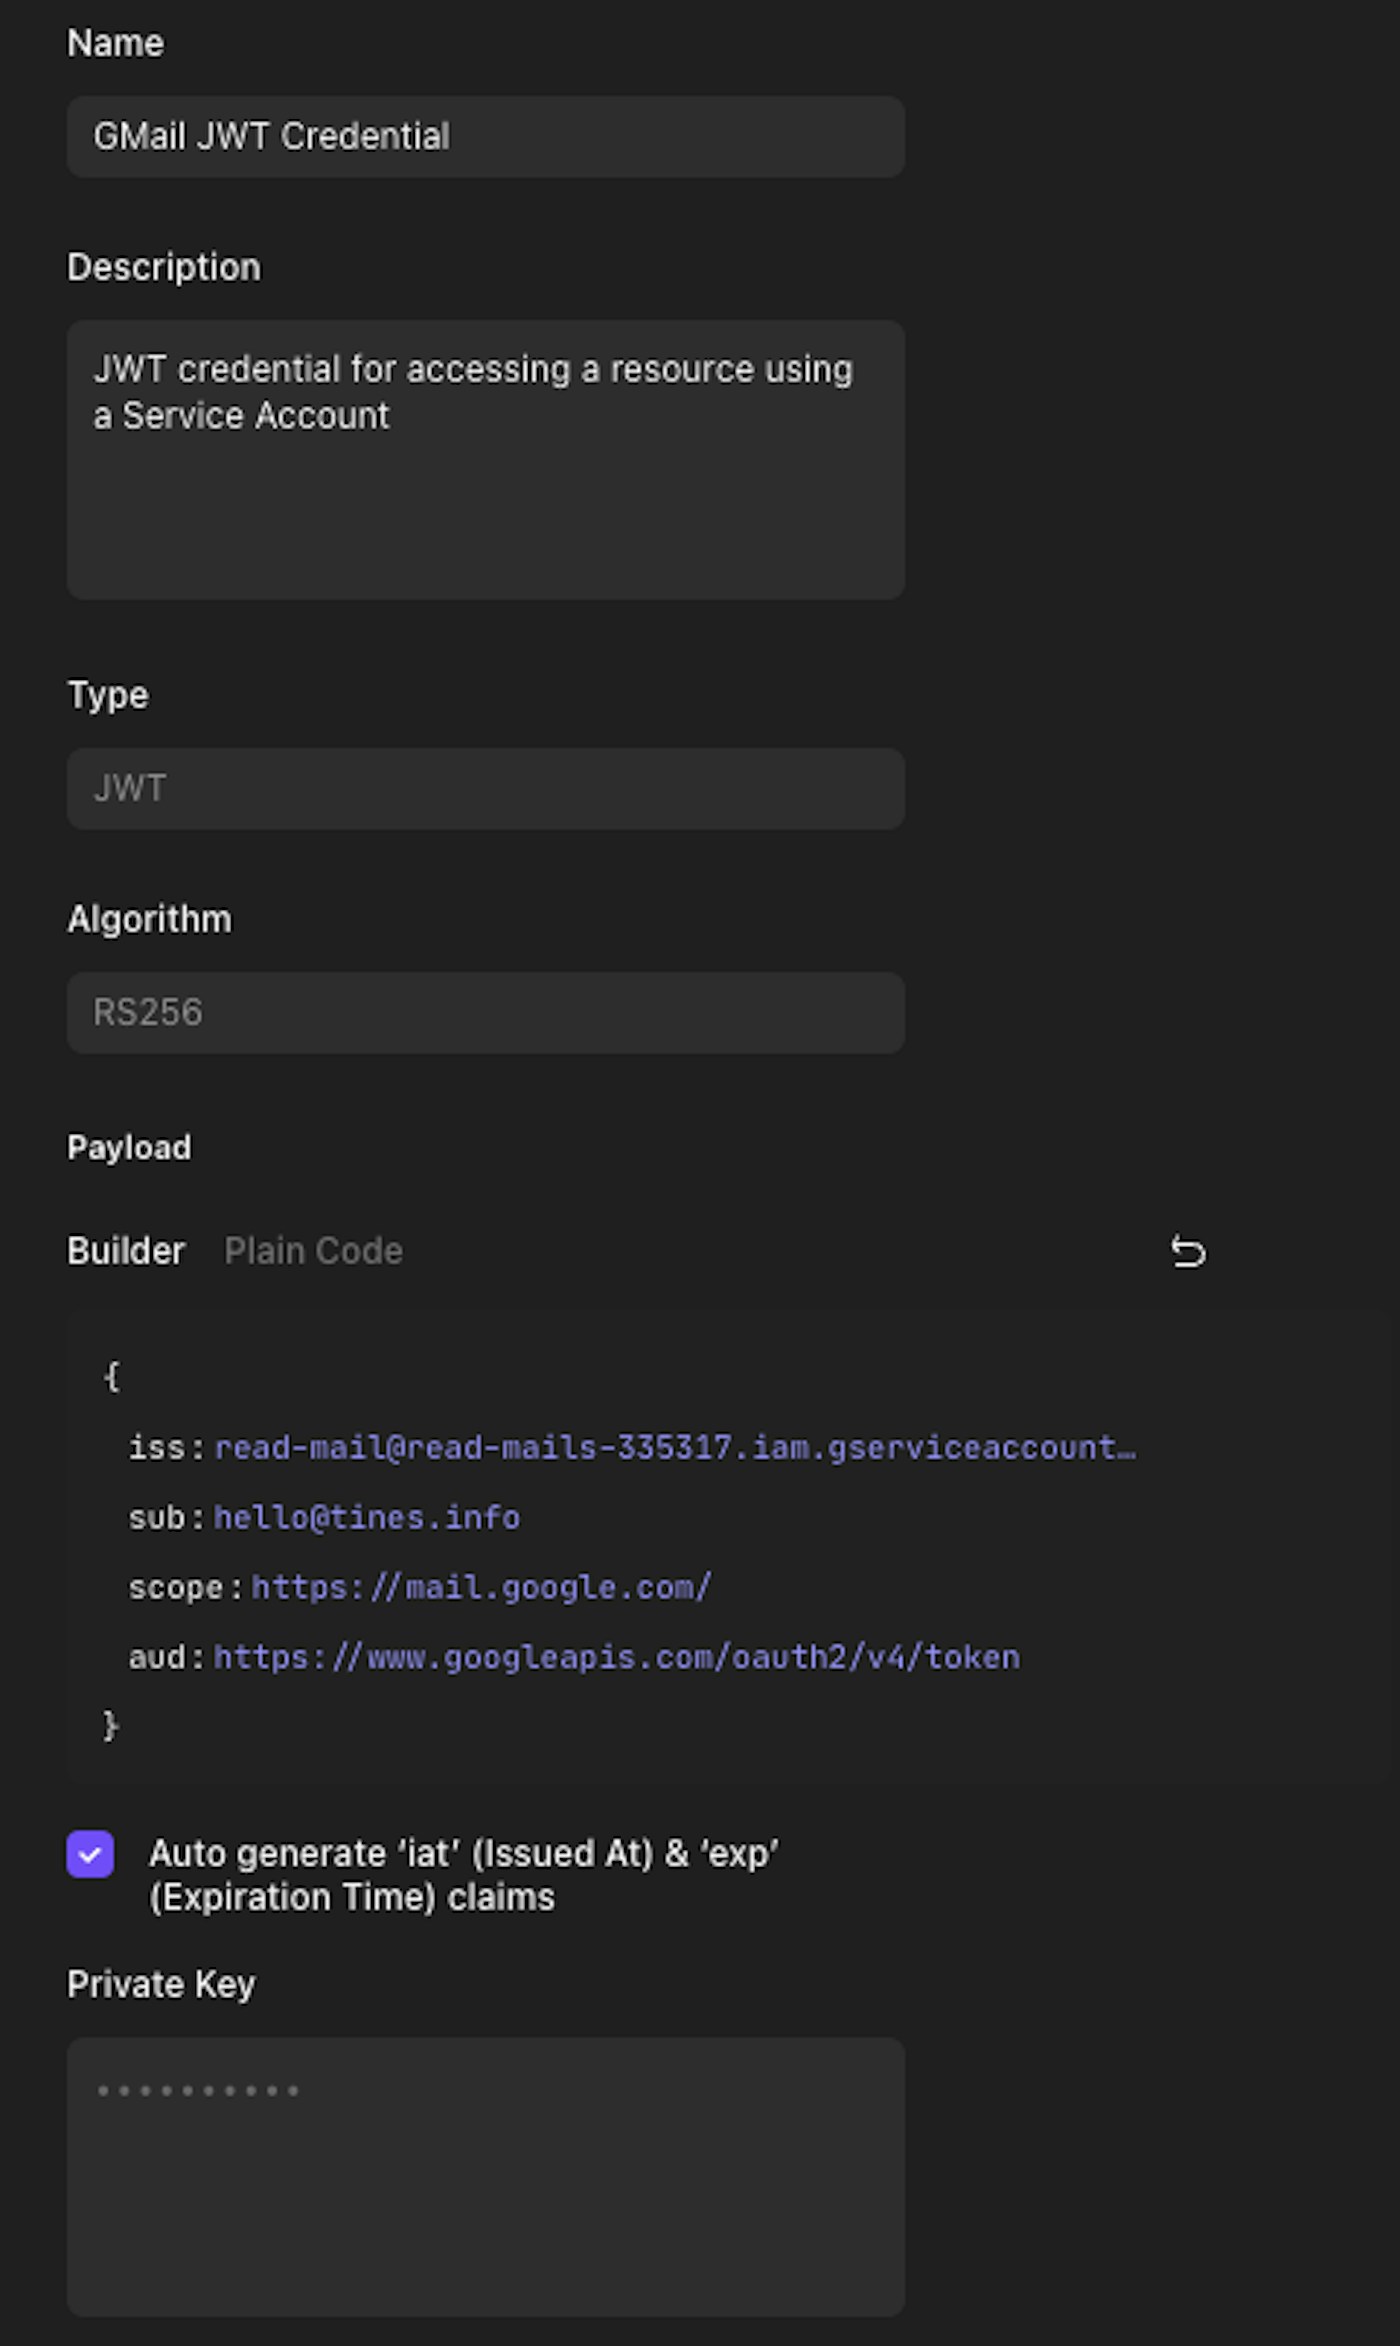The height and width of the screenshot is (2346, 1400).
Task: Select the scope value mail.google.com URL
Action: [481, 1588]
